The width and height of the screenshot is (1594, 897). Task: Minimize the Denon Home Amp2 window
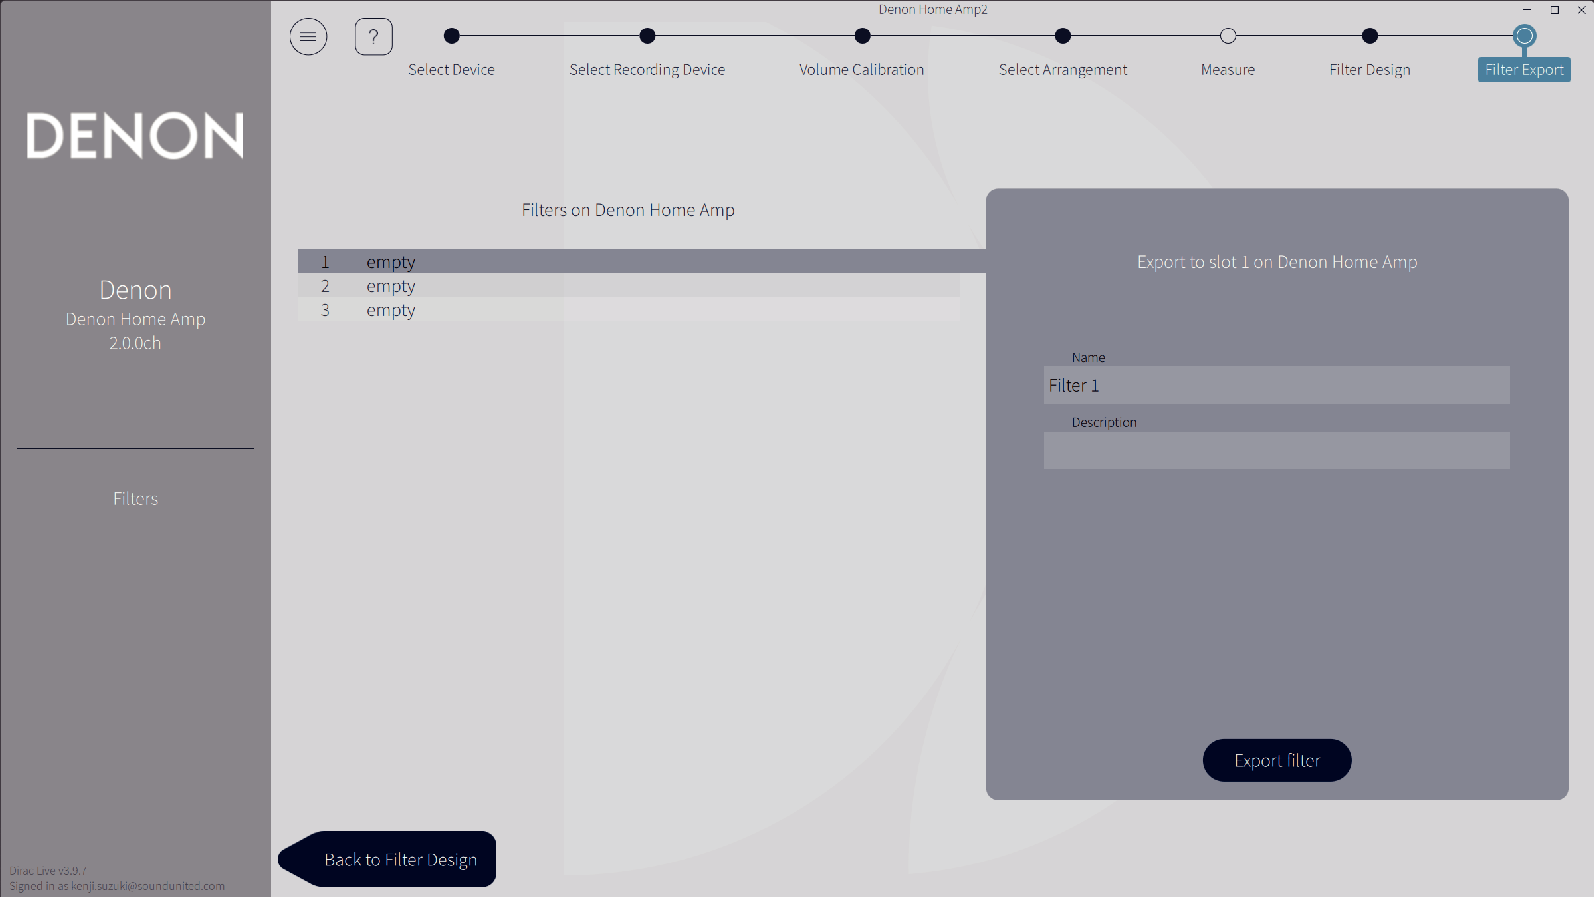(x=1527, y=10)
